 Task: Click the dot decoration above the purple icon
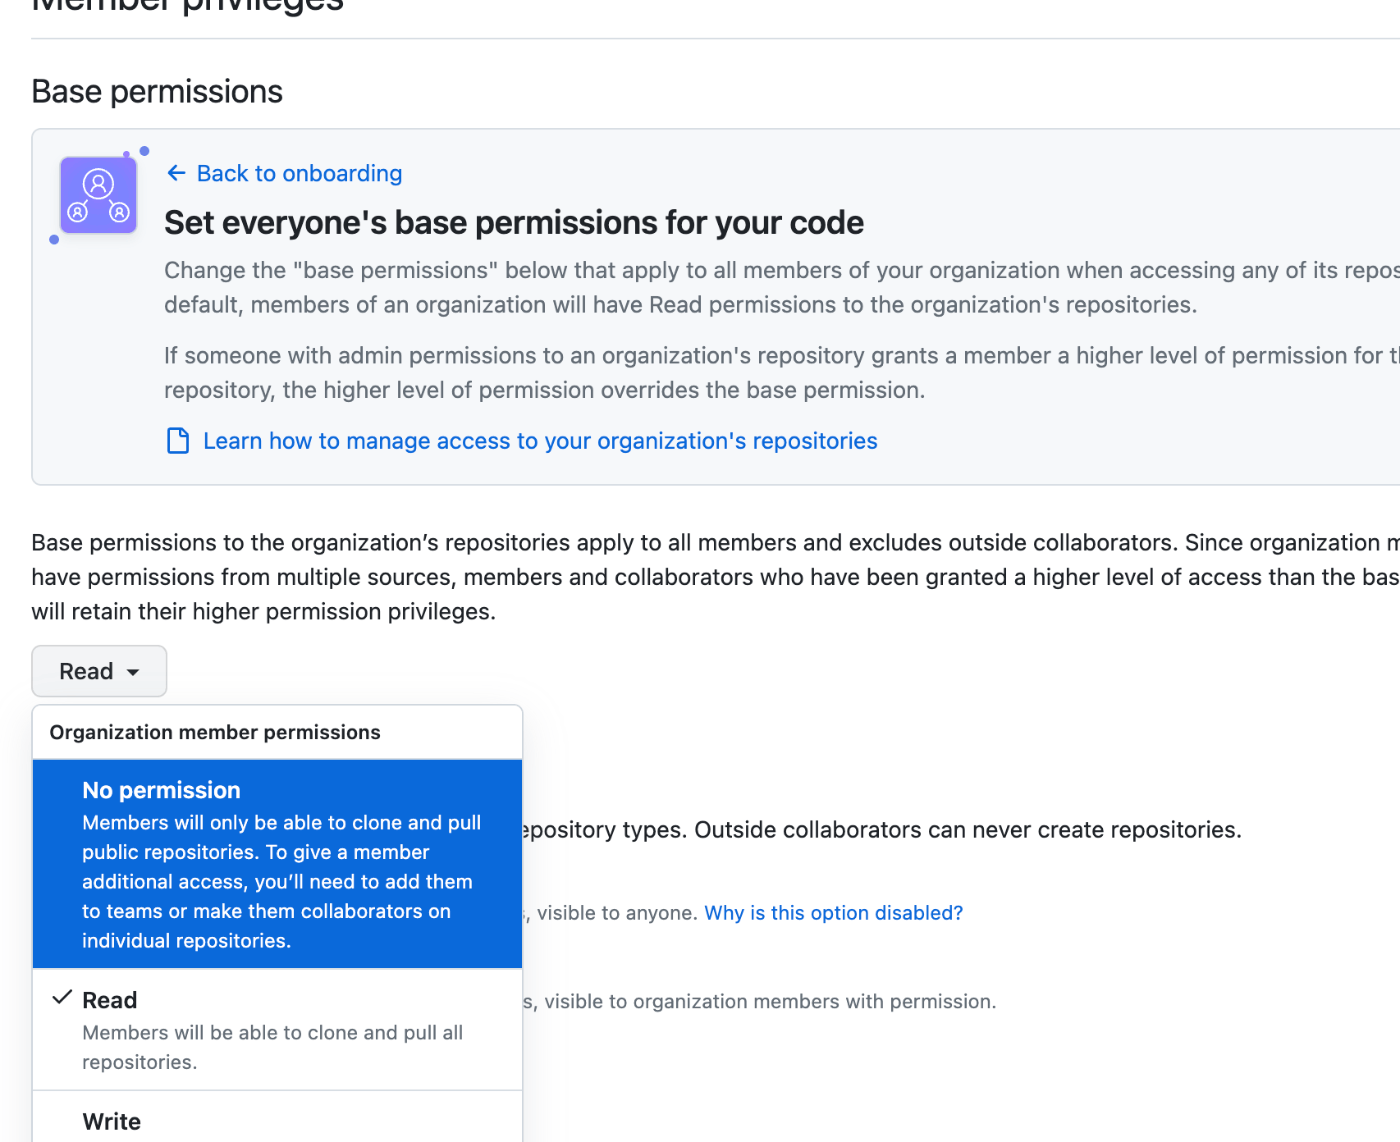tap(144, 150)
